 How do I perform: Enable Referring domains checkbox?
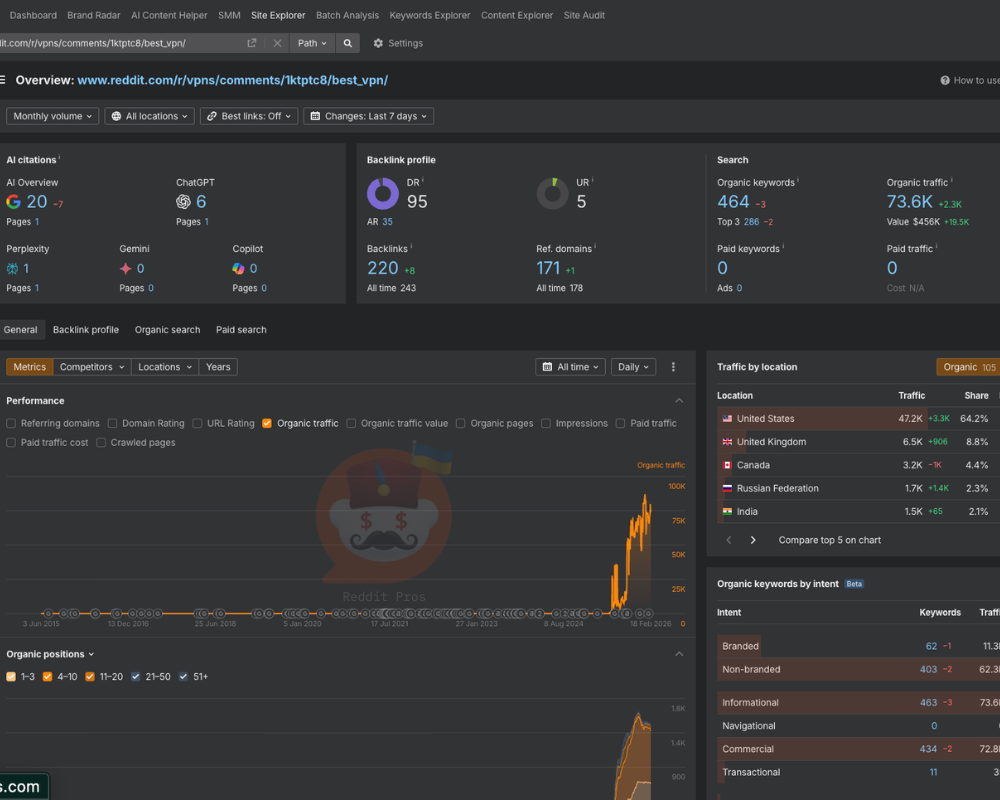11,424
